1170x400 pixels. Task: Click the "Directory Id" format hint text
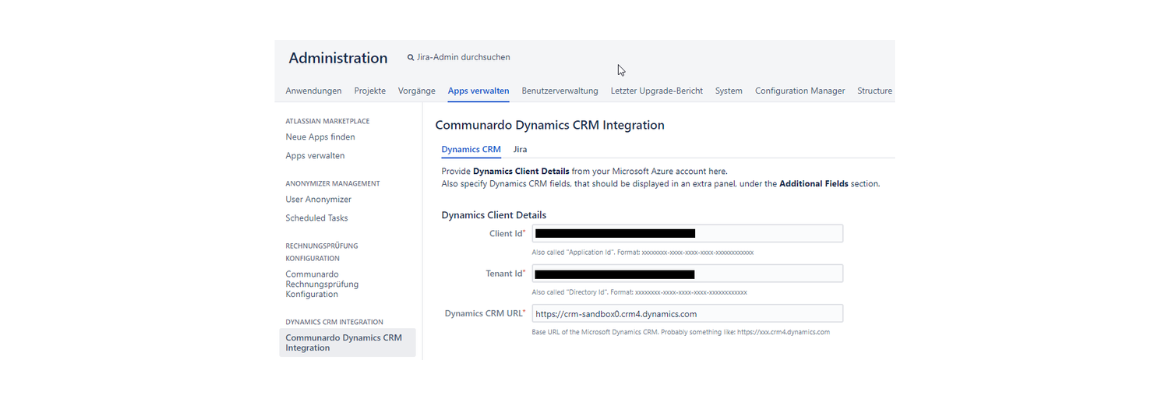point(639,292)
